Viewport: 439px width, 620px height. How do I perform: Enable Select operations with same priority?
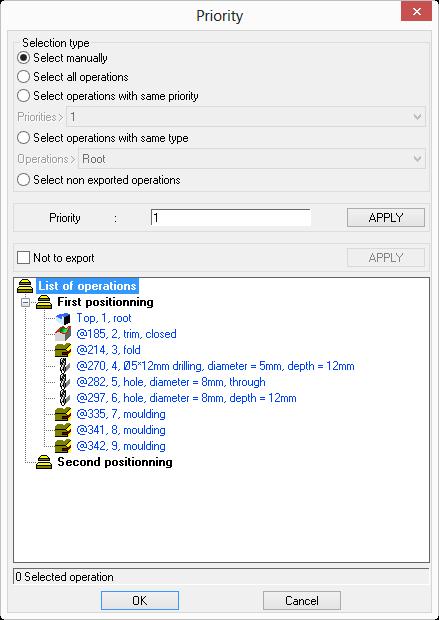(23, 96)
